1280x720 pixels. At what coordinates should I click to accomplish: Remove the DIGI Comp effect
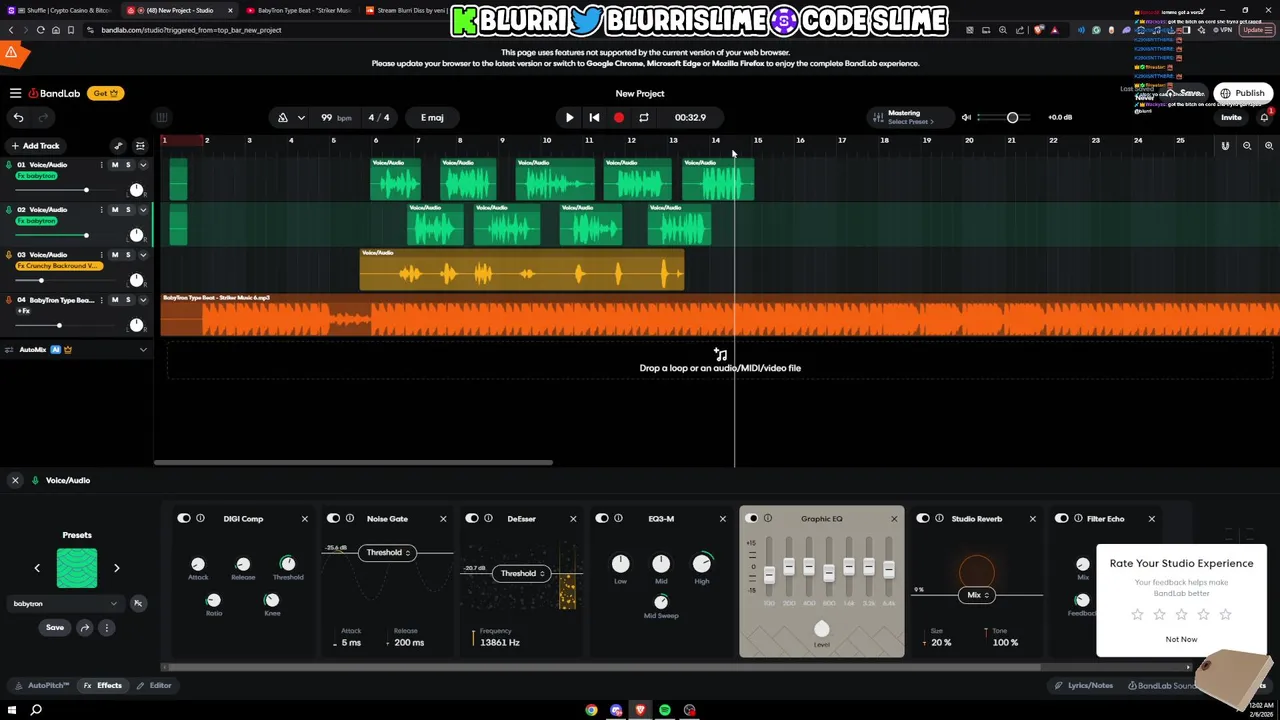pos(305,519)
